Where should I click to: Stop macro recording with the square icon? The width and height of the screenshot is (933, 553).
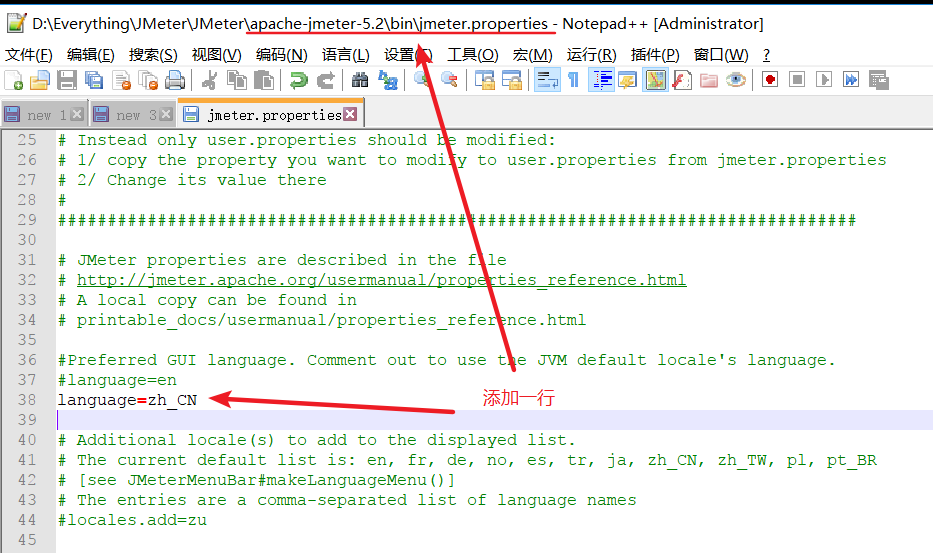tap(797, 80)
